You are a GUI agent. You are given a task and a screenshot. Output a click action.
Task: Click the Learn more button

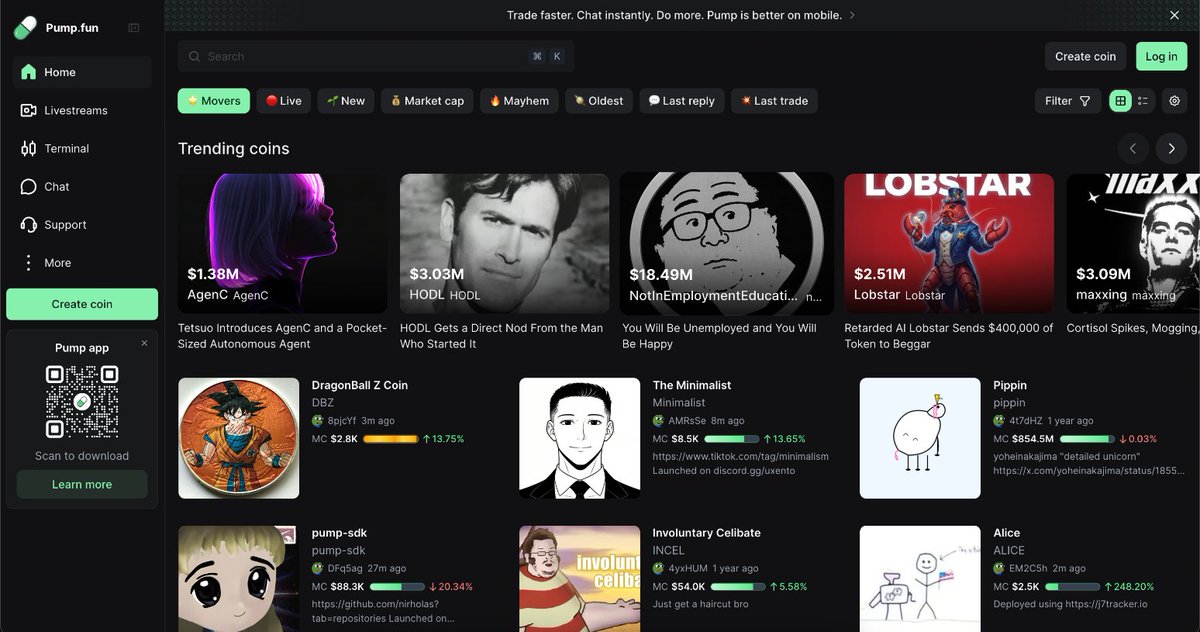[x=82, y=484]
